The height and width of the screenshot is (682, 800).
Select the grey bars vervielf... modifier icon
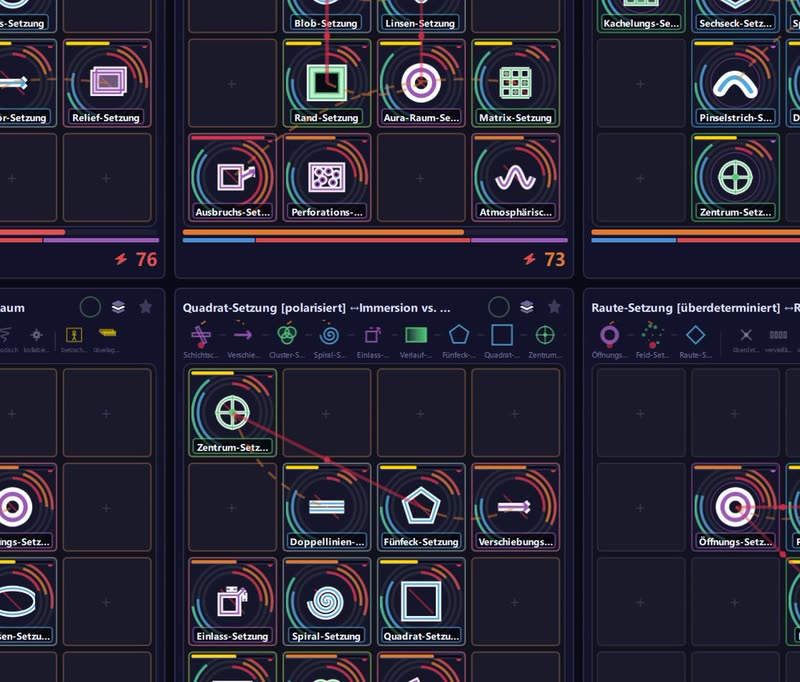click(778, 335)
